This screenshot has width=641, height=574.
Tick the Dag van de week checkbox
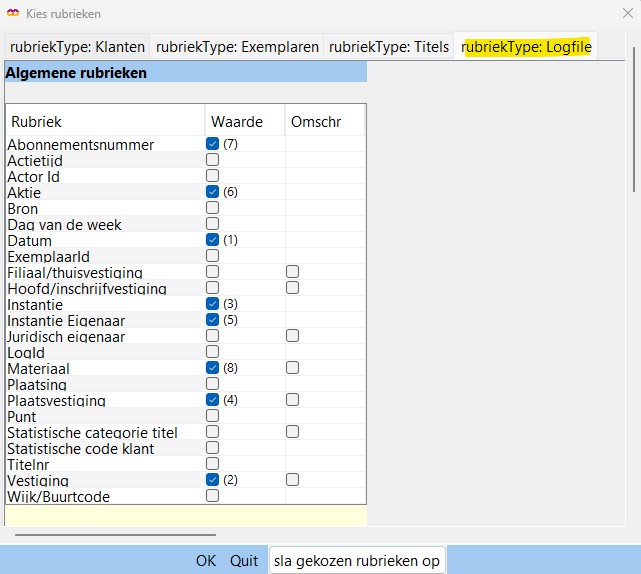pos(212,224)
